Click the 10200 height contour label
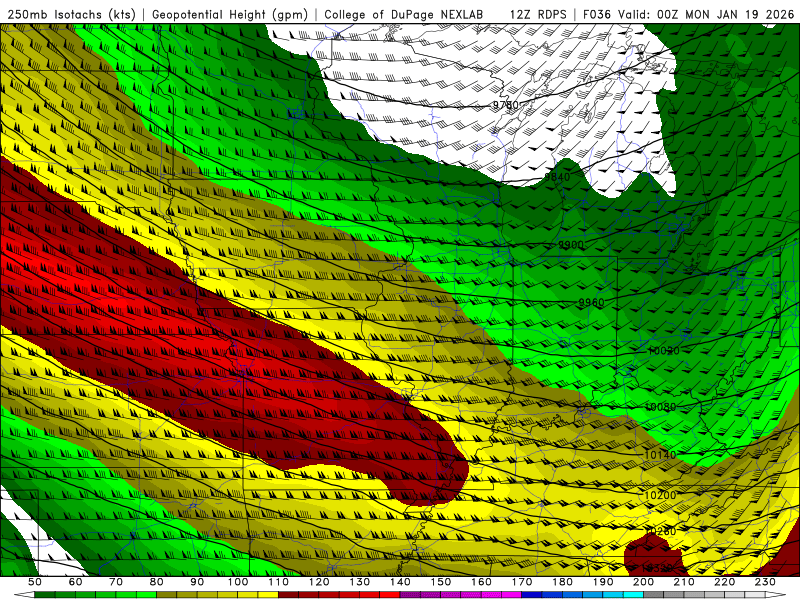 (x=660, y=495)
